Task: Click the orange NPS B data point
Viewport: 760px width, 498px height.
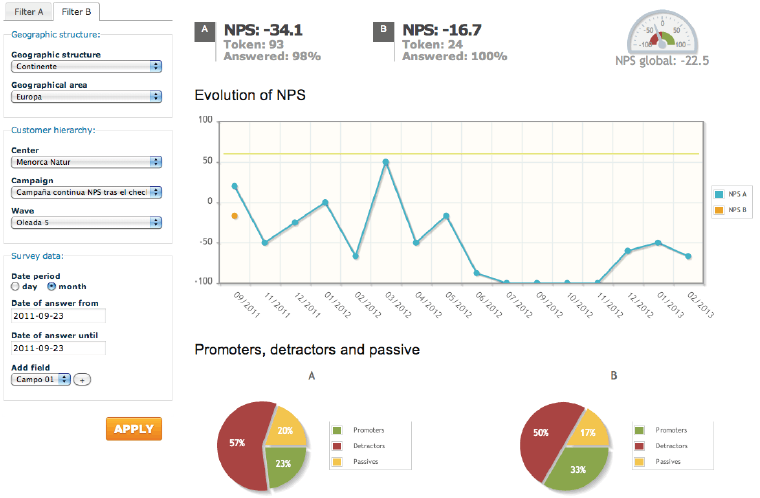Action: coord(235,216)
